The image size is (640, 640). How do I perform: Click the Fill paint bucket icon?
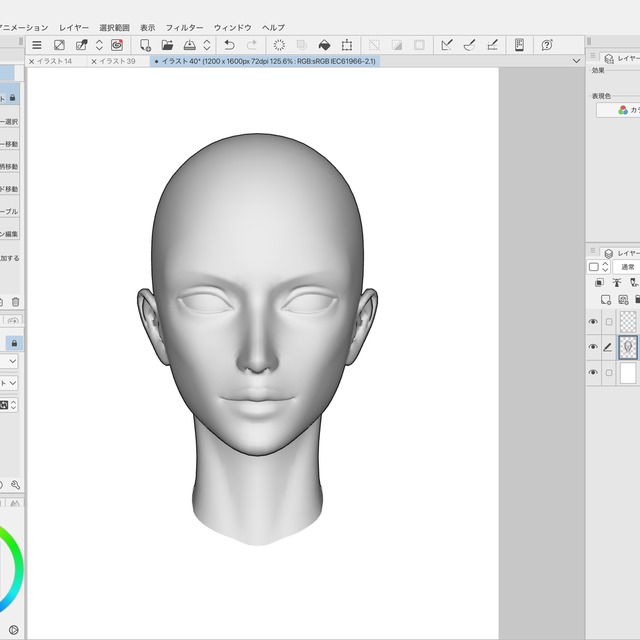pos(324,45)
